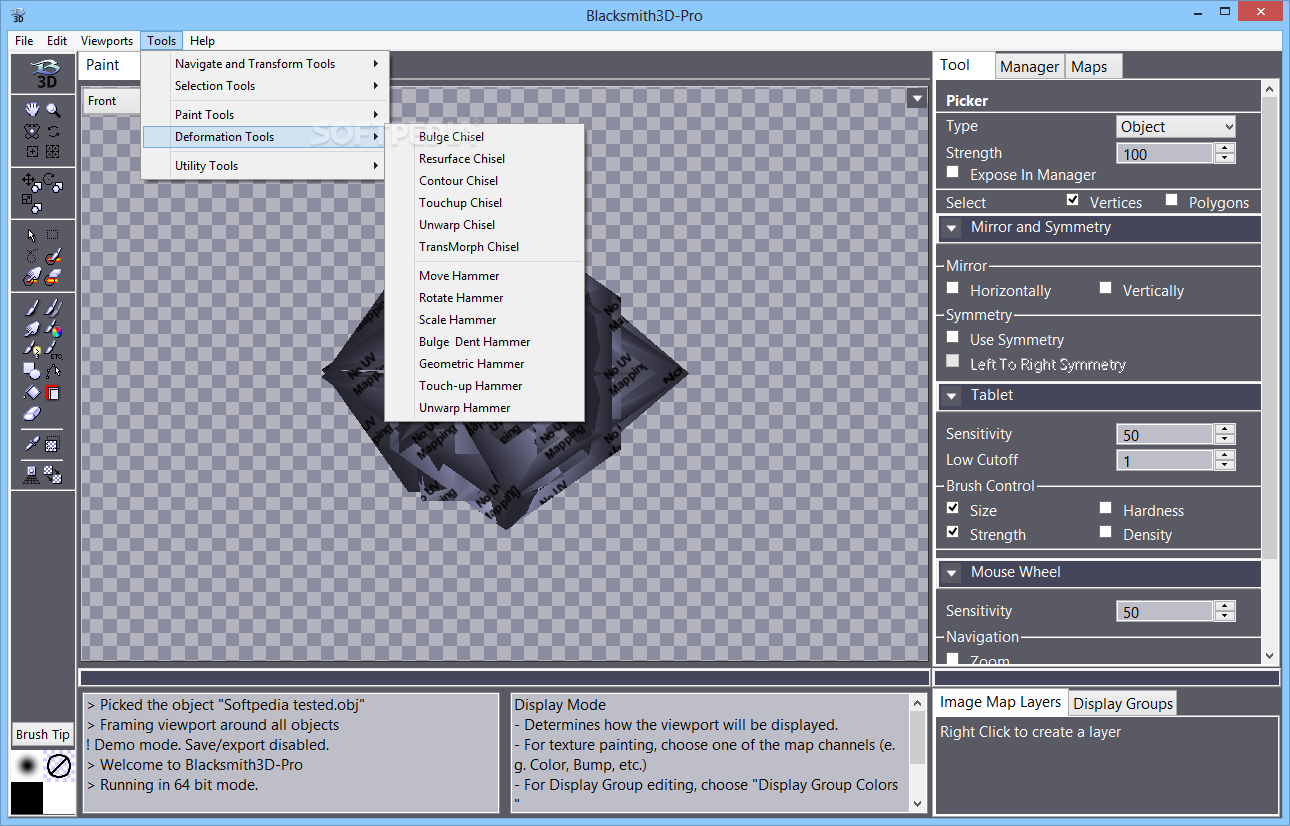Enable Brush Control Hardness checkbox
Image resolution: width=1290 pixels, height=826 pixels.
[x=1105, y=508]
